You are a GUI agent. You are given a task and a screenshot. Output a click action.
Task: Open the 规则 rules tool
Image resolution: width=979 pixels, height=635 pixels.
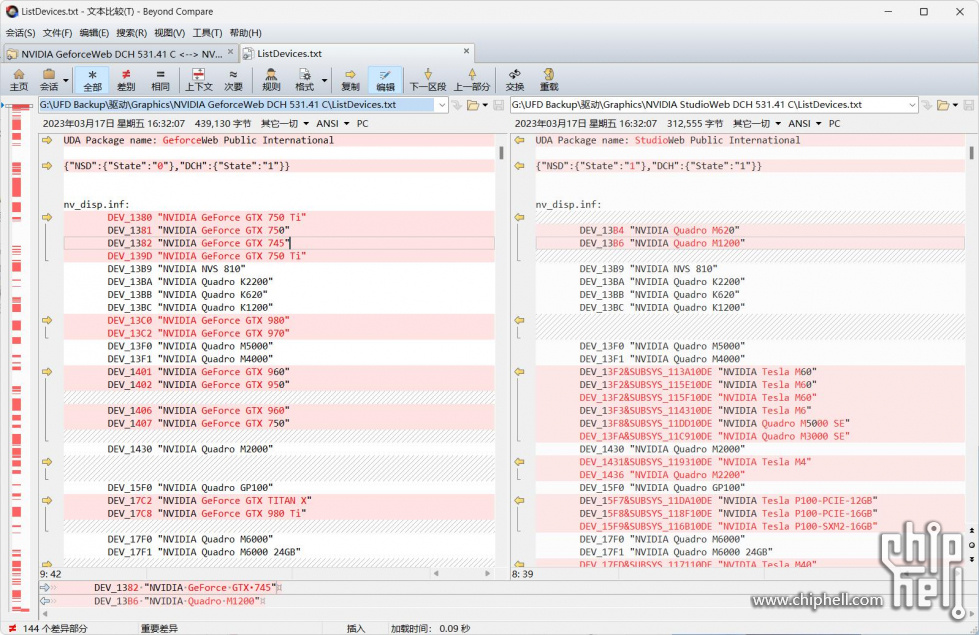271,80
